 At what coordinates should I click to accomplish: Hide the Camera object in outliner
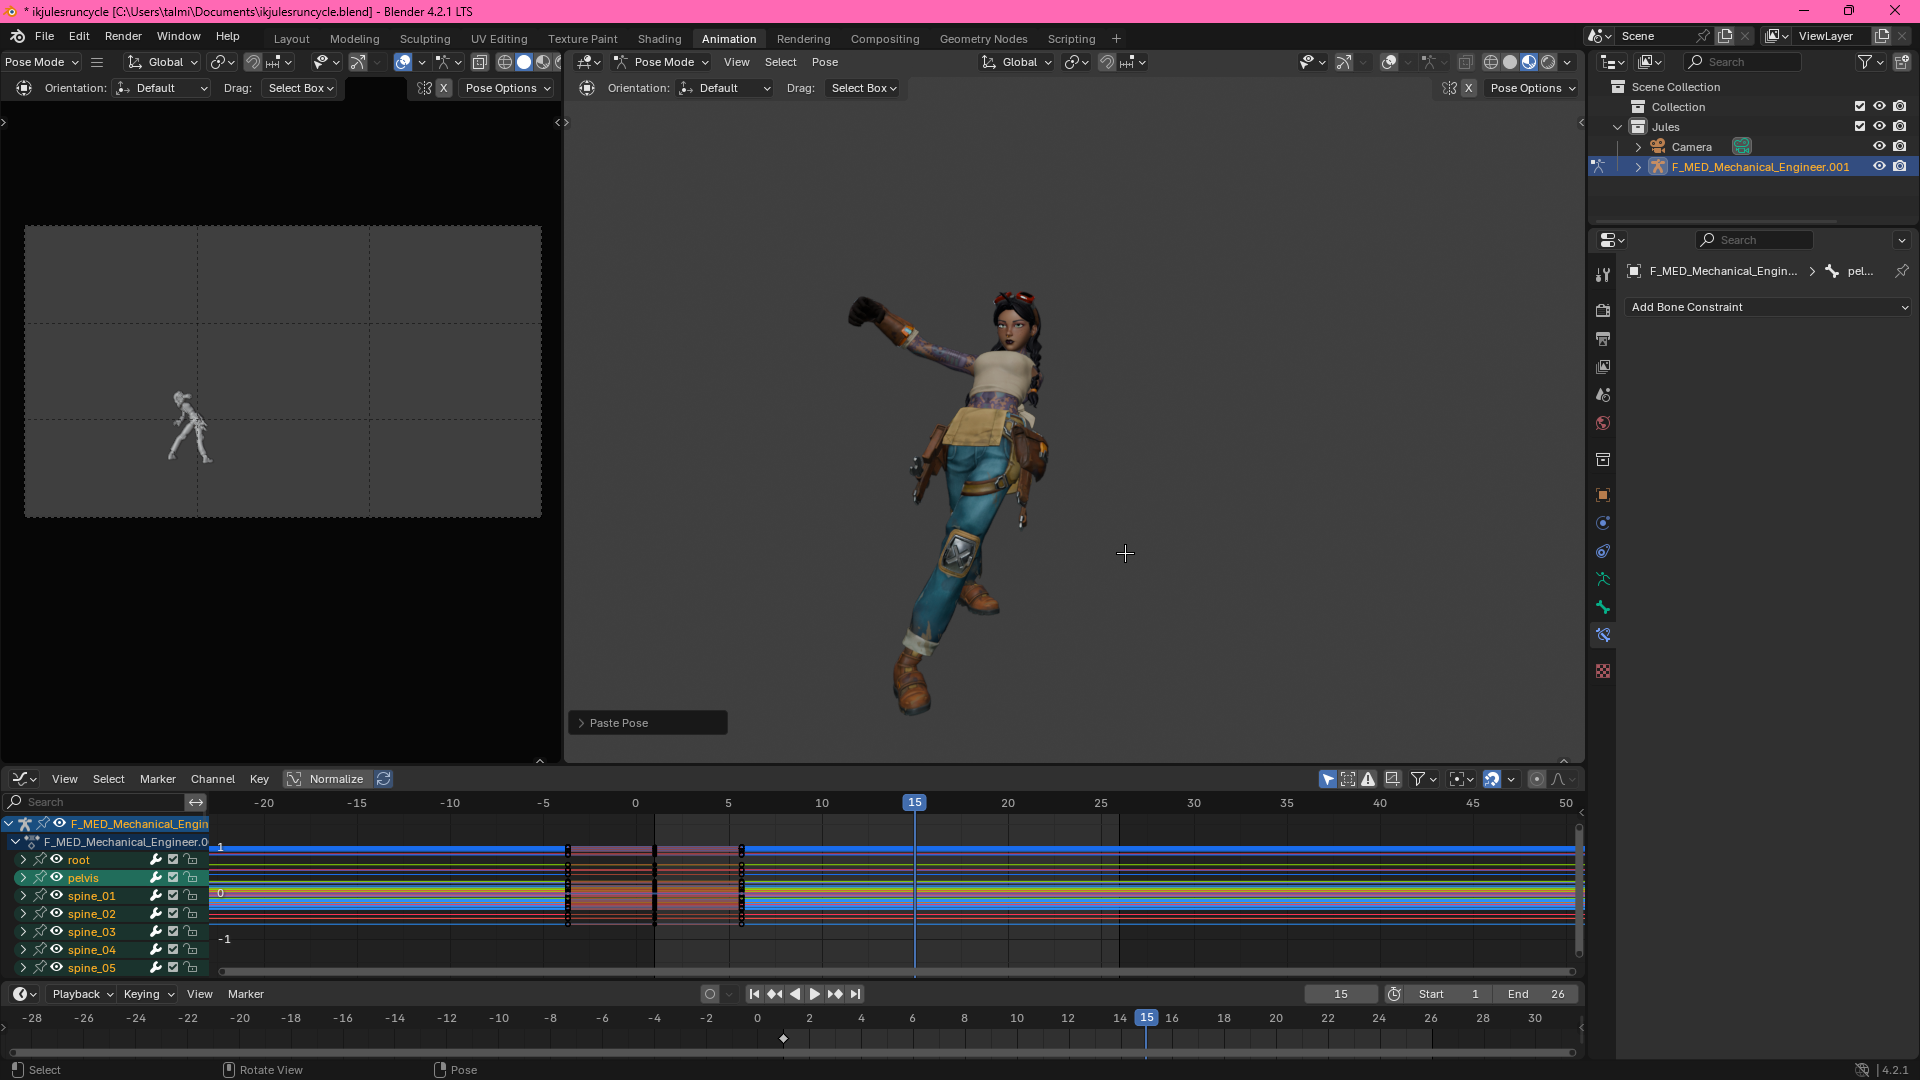(x=1879, y=146)
